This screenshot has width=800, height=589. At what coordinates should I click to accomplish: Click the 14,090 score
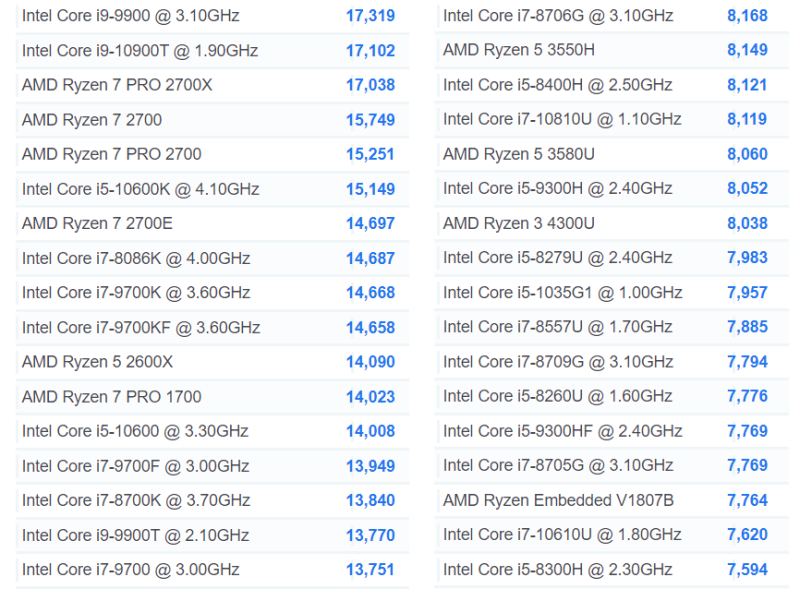pos(370,362)
